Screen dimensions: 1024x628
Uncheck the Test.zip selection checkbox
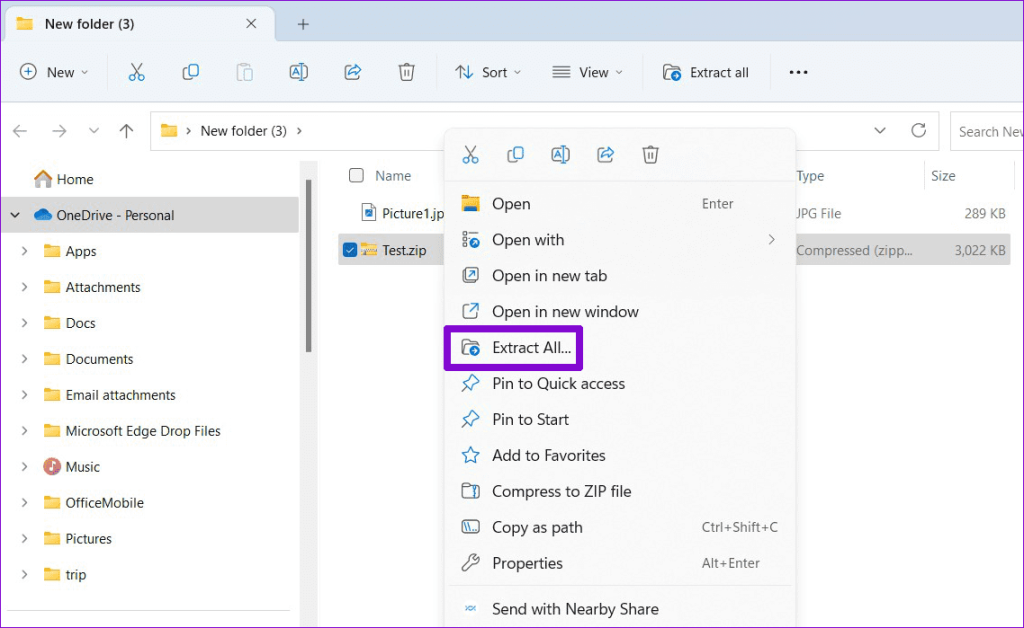(x=350, y=249)
